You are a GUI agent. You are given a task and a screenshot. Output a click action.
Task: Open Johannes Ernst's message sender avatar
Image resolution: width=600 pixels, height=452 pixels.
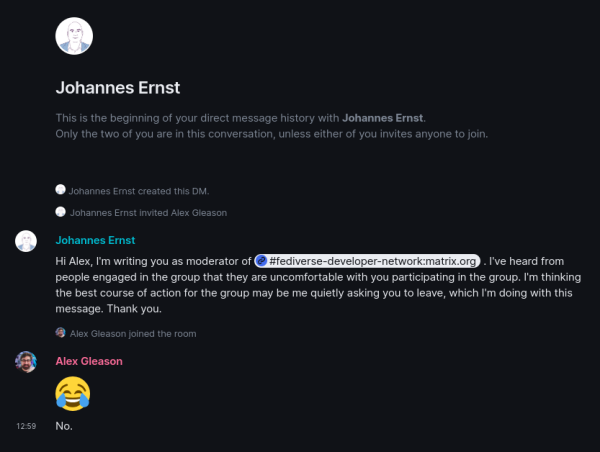coord(26,241)
